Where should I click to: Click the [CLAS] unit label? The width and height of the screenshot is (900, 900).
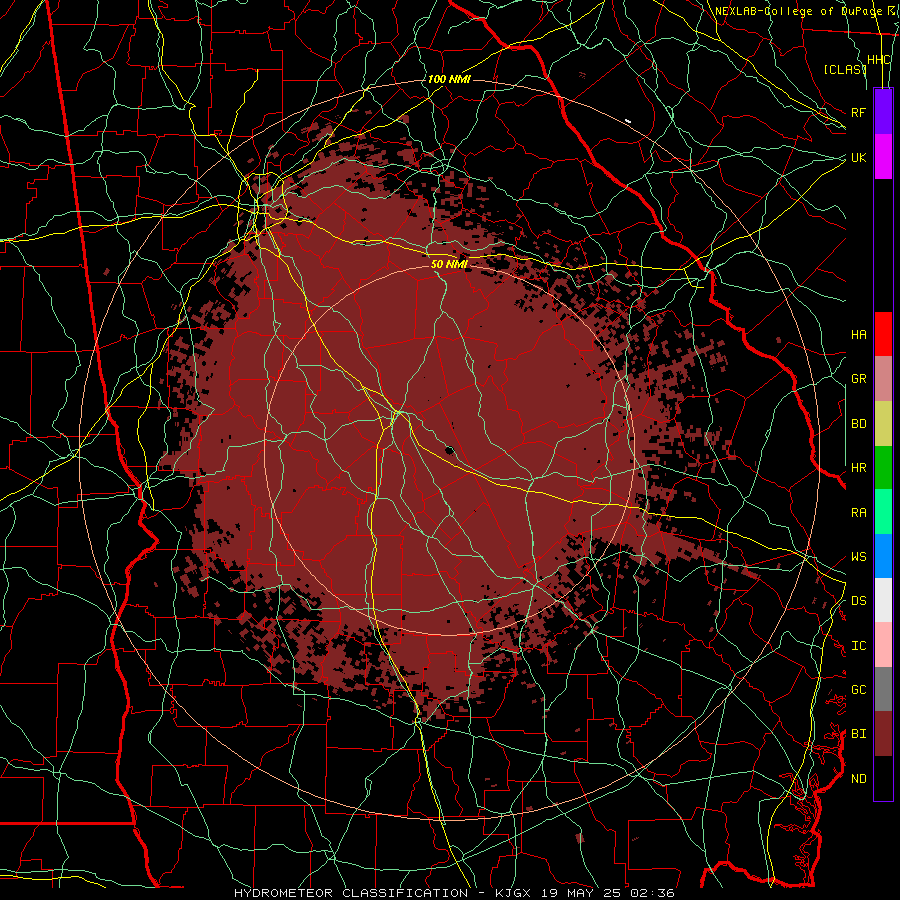845,69
